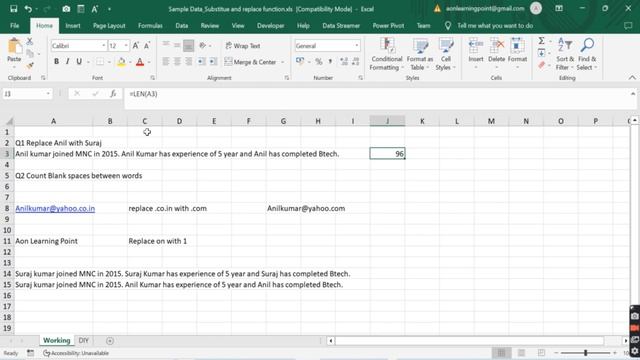Viewport: 640px width, 360px height.
Task: Apply the yellow fill color bucket
Action: tap(121, 62)
